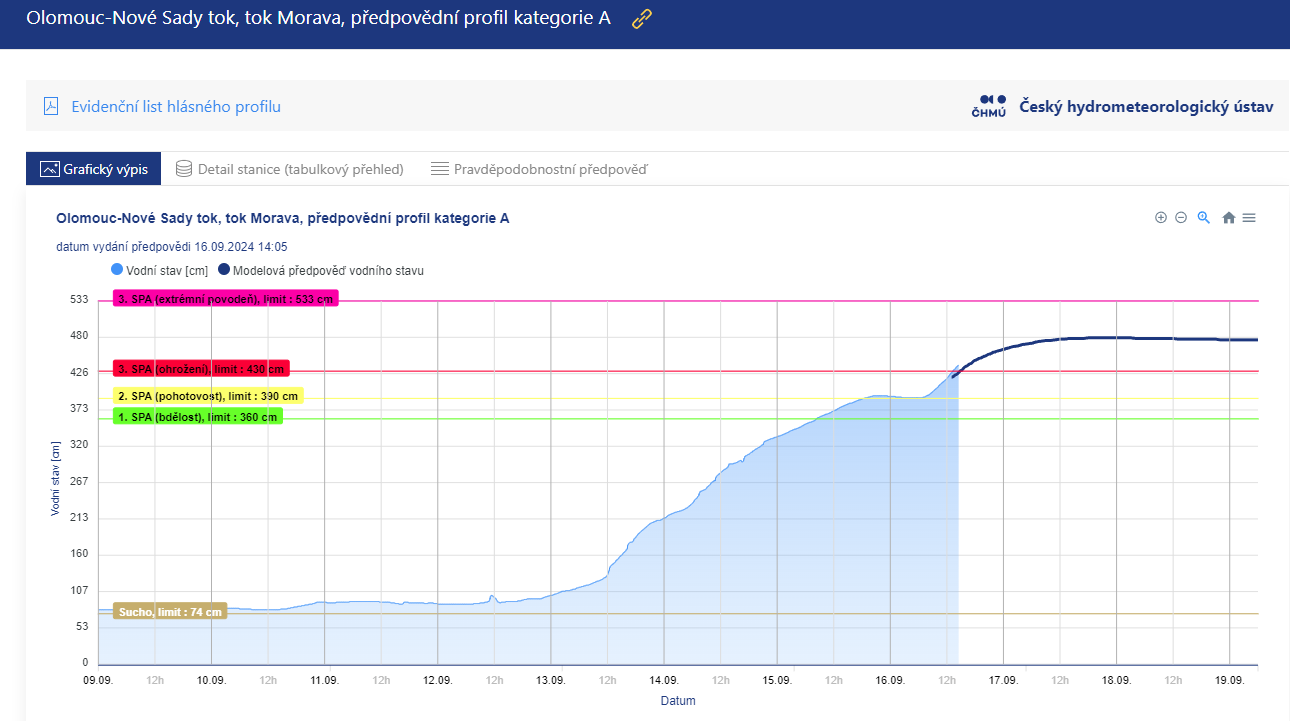Click the database icon on Detail stanice tab
The height and width of the screenshot is (721, 1290).
(183, 169)
